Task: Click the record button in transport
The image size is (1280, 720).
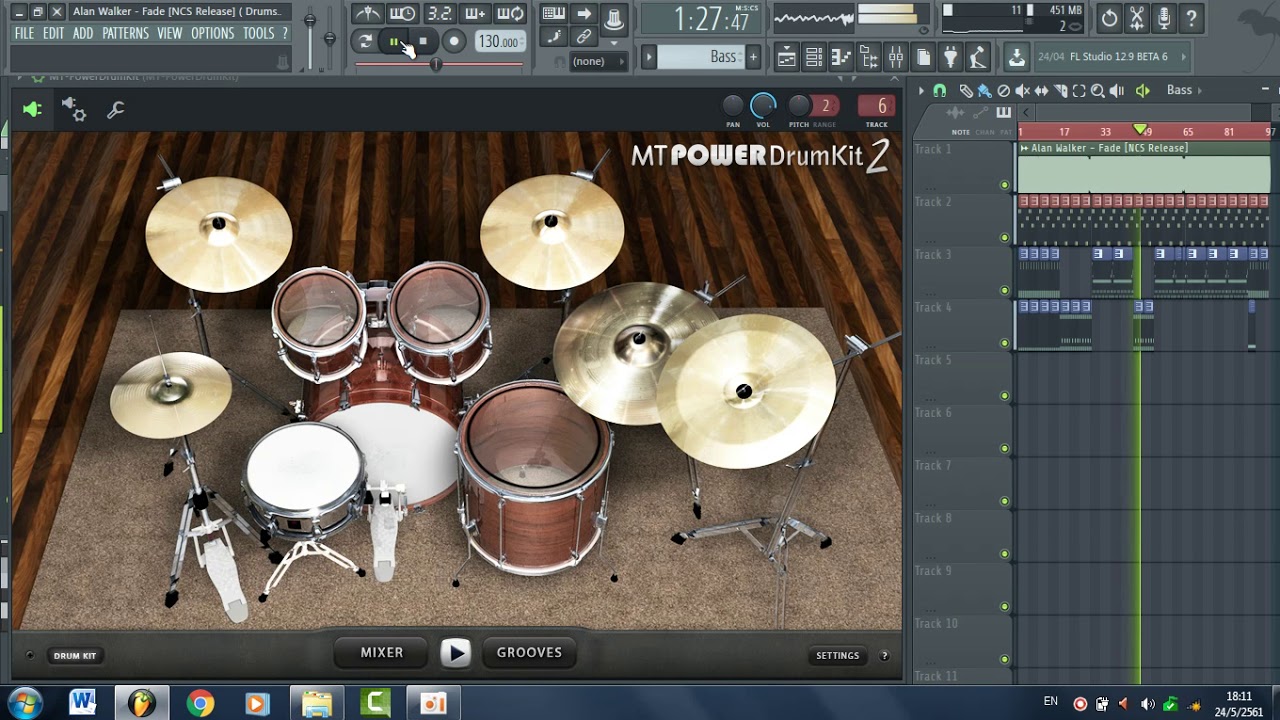Action: [453, 42]
